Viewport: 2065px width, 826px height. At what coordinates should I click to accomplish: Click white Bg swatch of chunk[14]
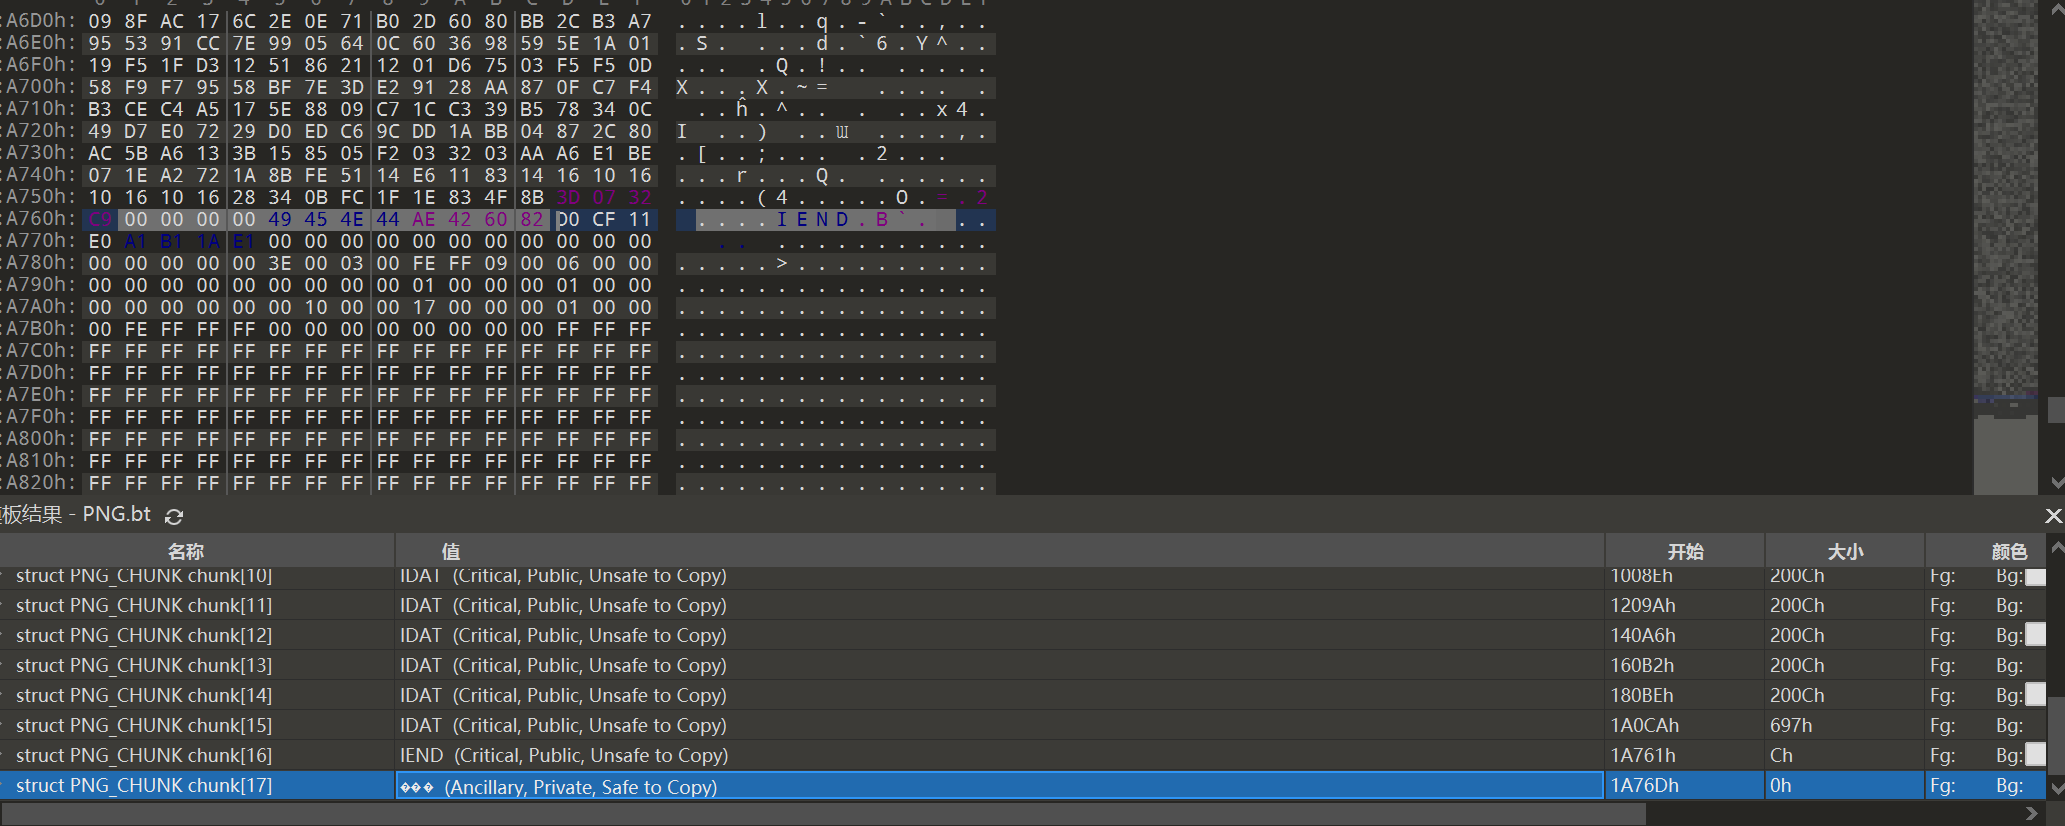2035,695
